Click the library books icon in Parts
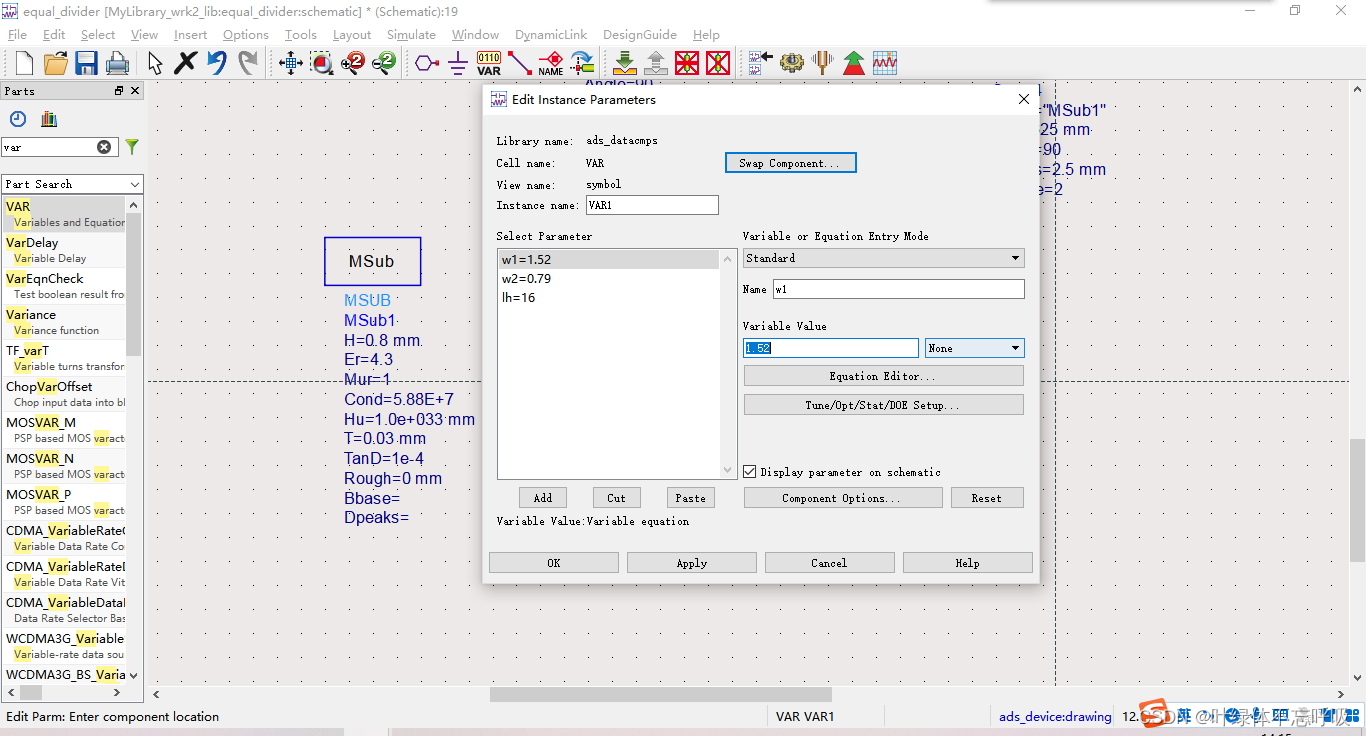Image resolution: width=1366 pixels, height=736 pixels. (49, 119)
